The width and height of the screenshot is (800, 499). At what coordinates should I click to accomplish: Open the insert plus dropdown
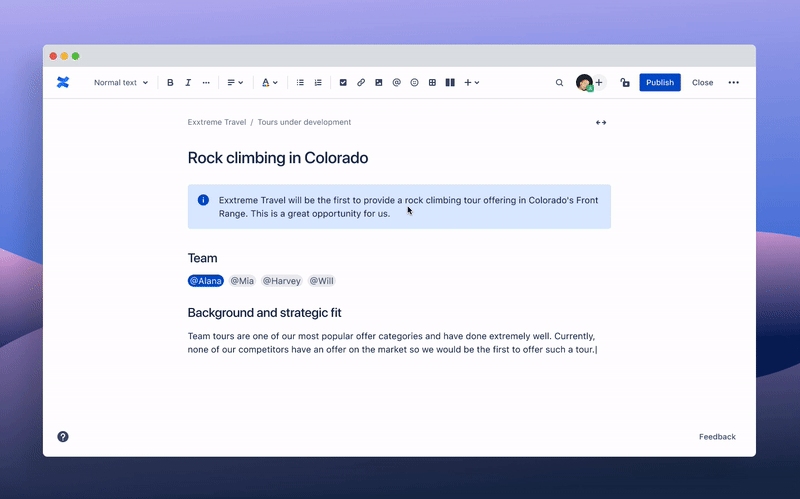pos(471,82)
